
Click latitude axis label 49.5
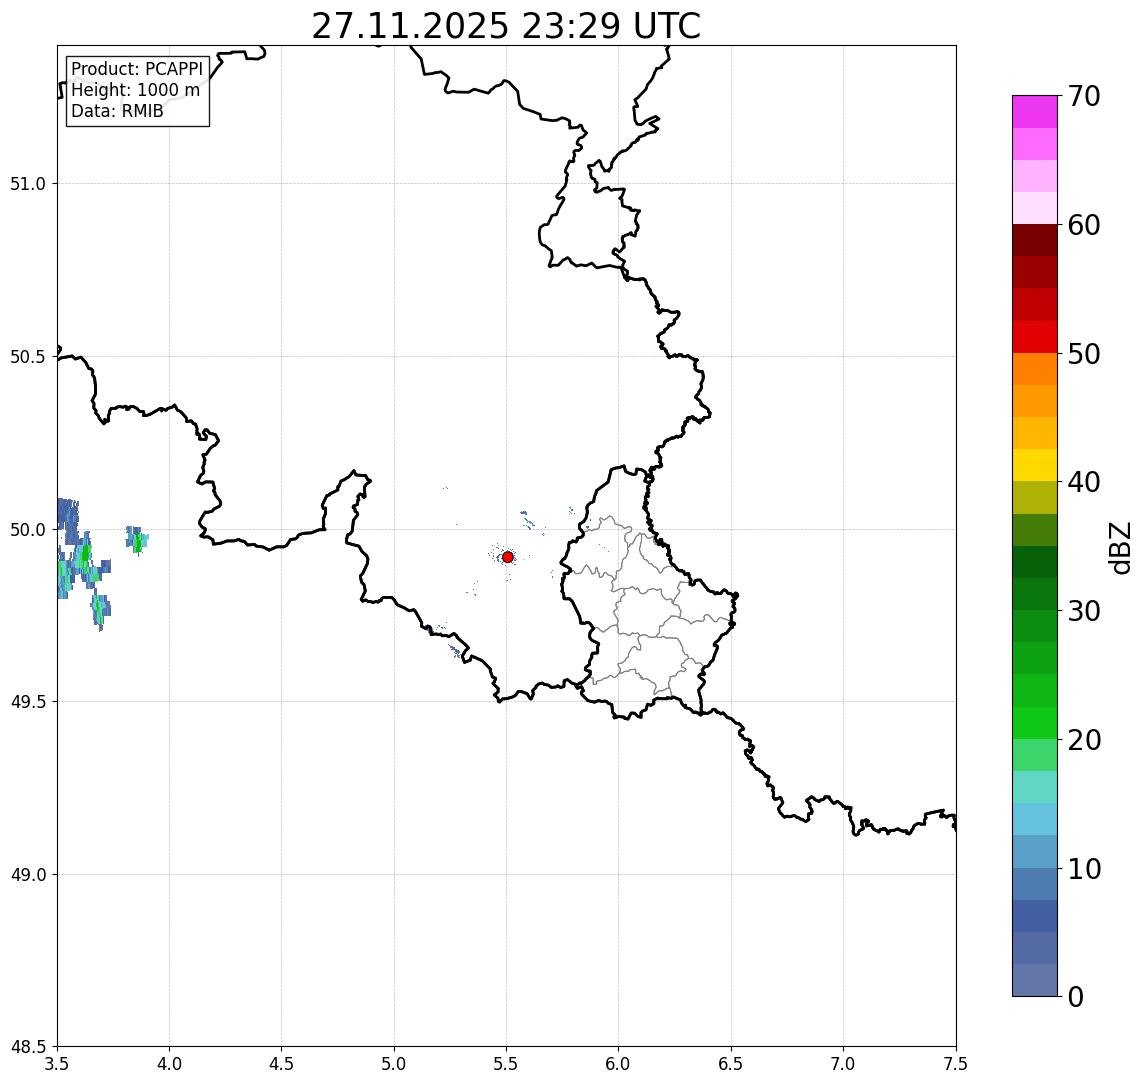(x=28, y=702)
